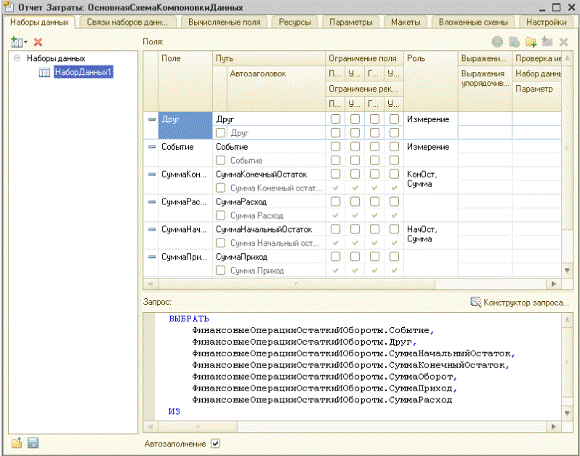Click the save diskette icon at bottom left
This screenshot has height=456, width=580.
click(33, 443)
